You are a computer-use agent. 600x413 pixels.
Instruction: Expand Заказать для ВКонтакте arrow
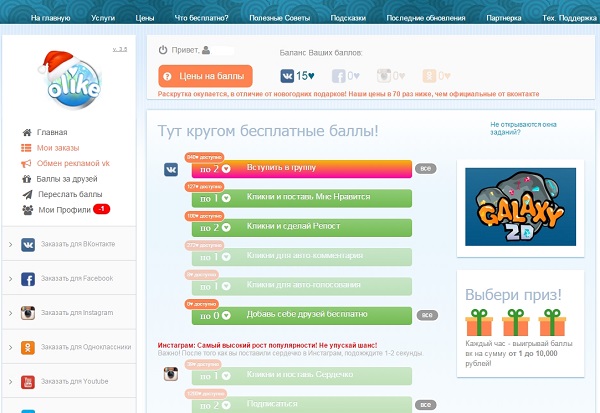pyautogui.click(x=11, y=245)
